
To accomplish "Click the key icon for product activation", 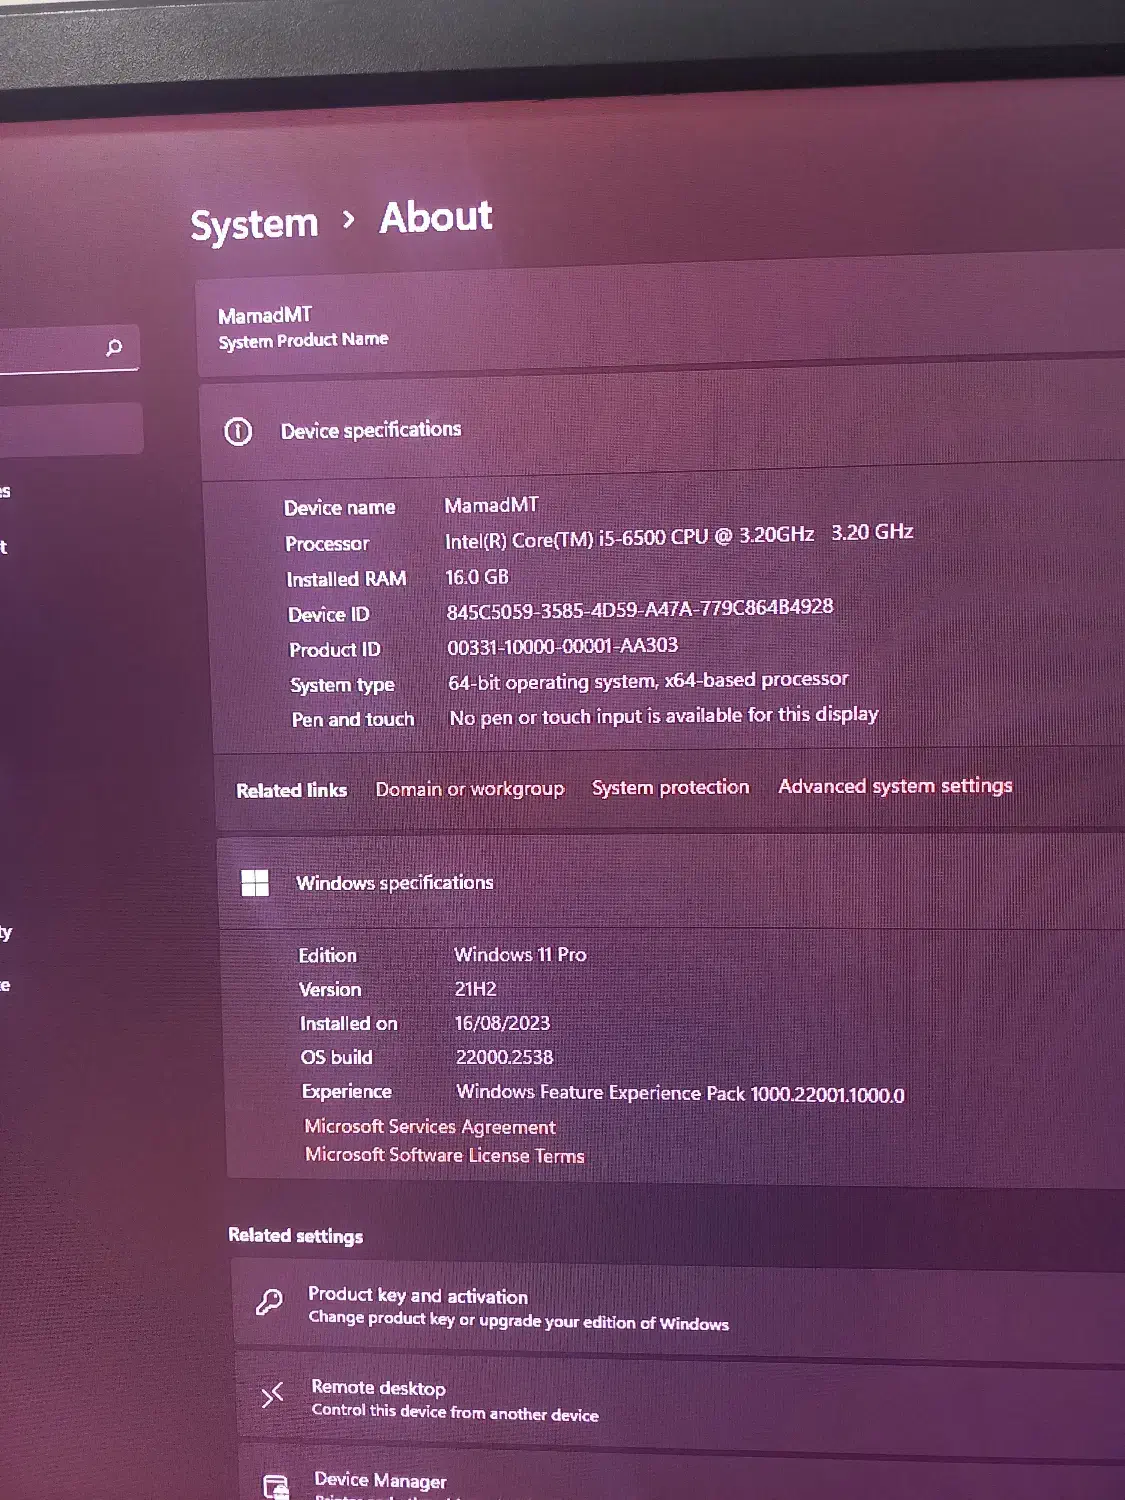I will click(x=269, y=1301).
